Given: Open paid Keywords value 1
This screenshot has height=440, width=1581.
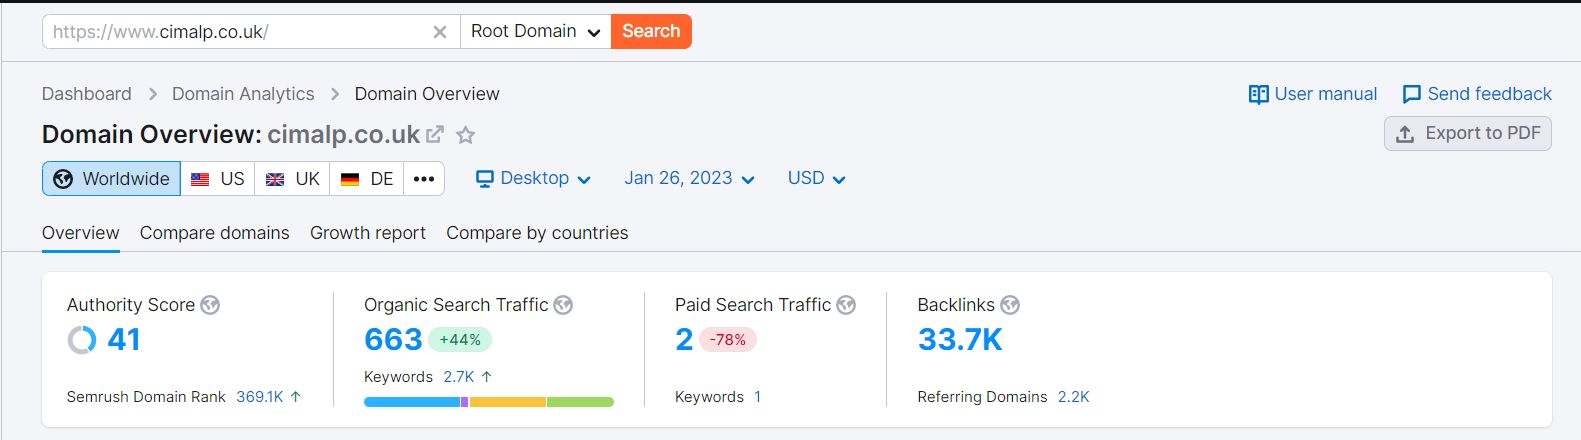Looking at the screenshot, I should pyautogui.click(x=757, y=397).
